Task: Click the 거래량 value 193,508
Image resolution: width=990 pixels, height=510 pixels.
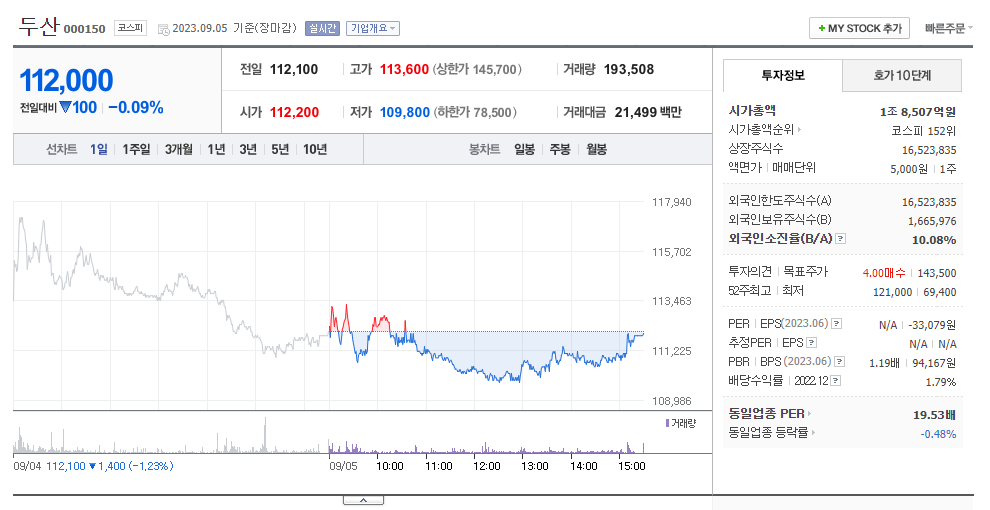Action: point(629,69)
